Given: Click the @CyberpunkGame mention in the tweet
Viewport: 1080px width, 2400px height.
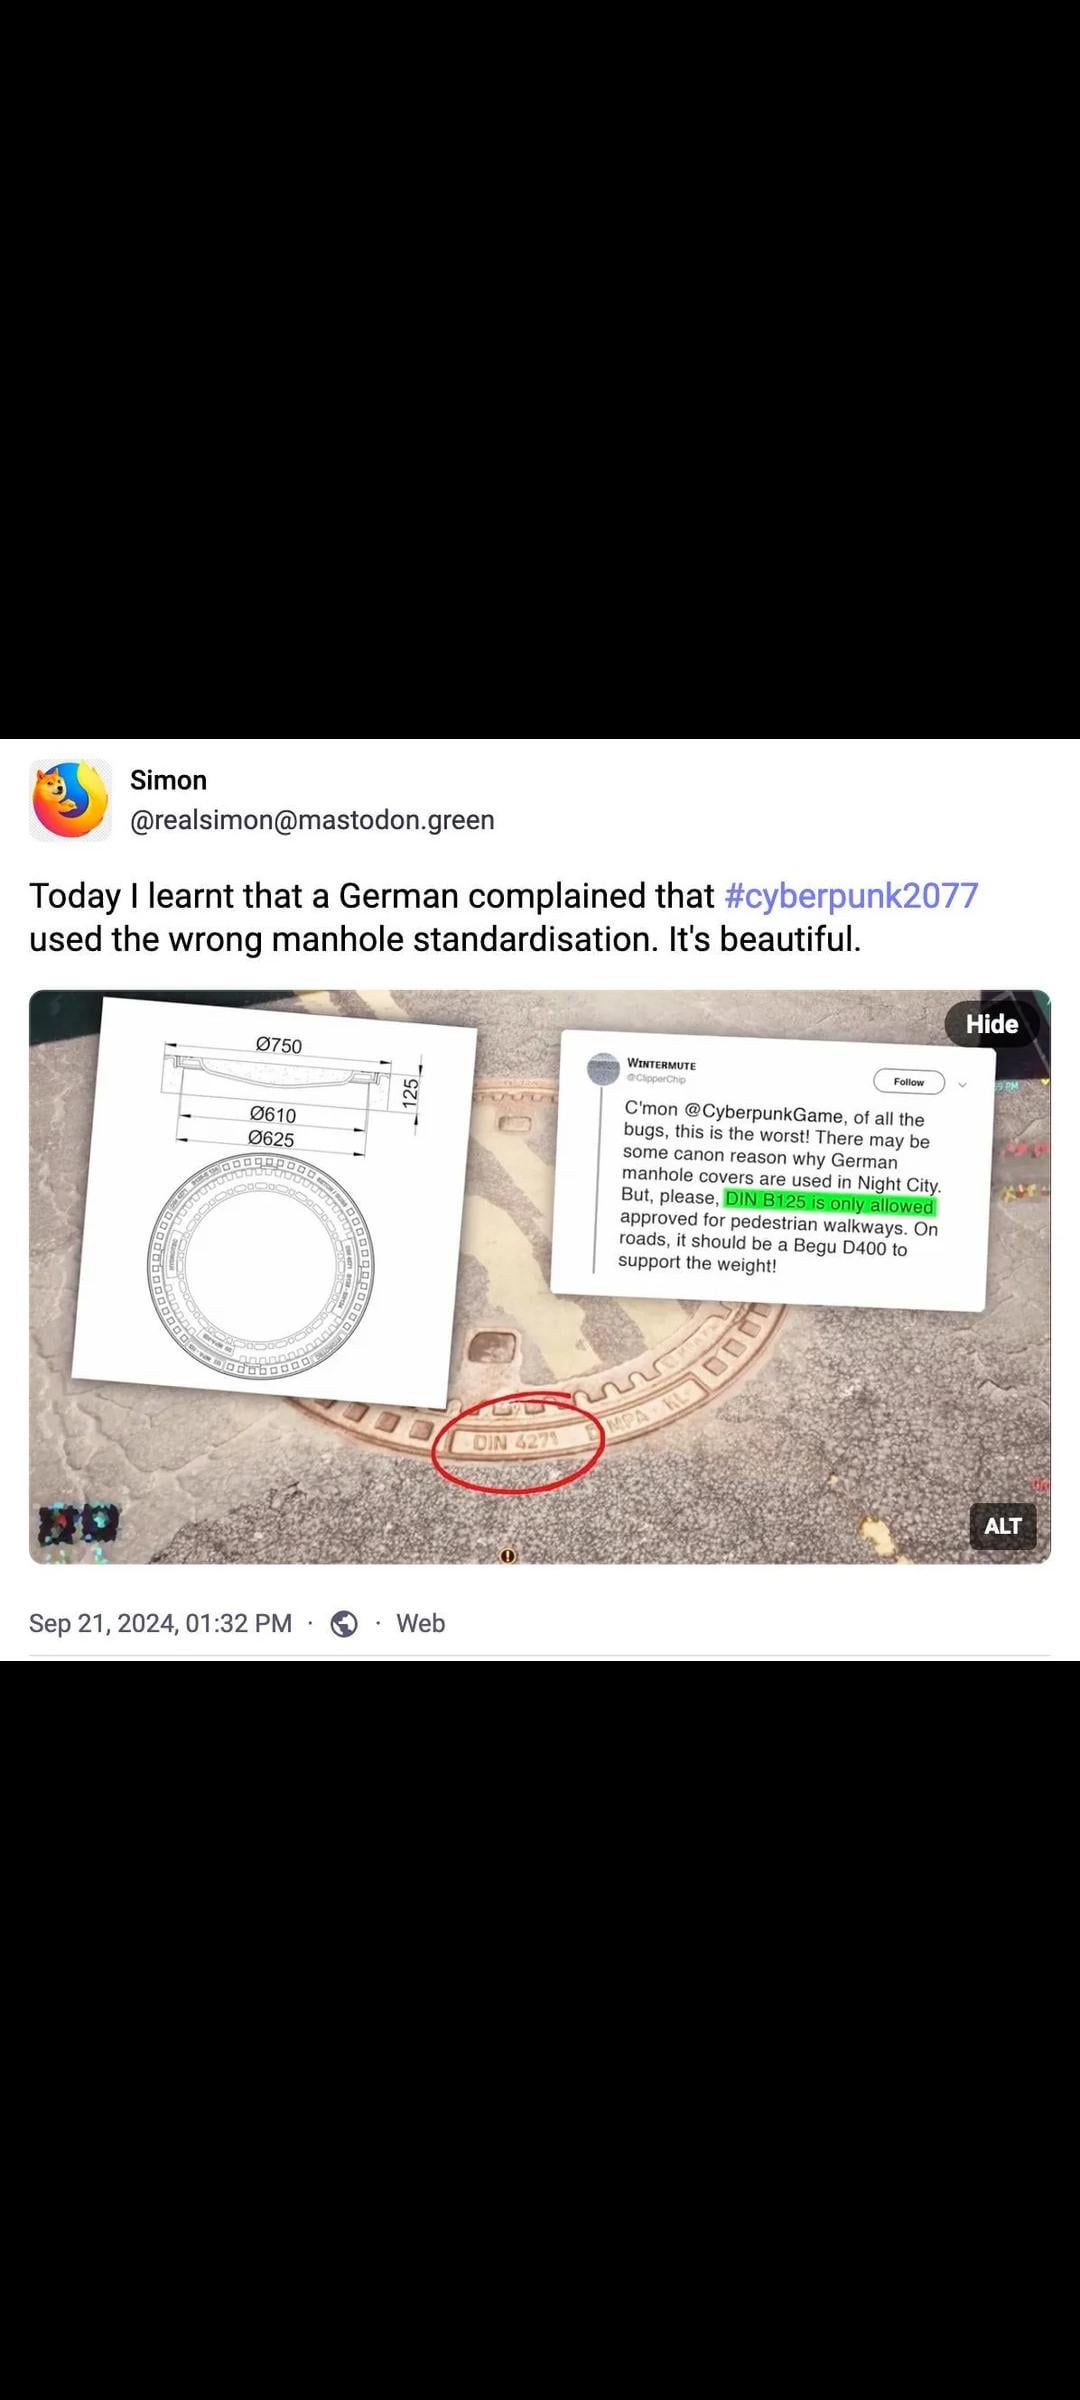Looking at the screenshot, I should [x=764, y=1112].
